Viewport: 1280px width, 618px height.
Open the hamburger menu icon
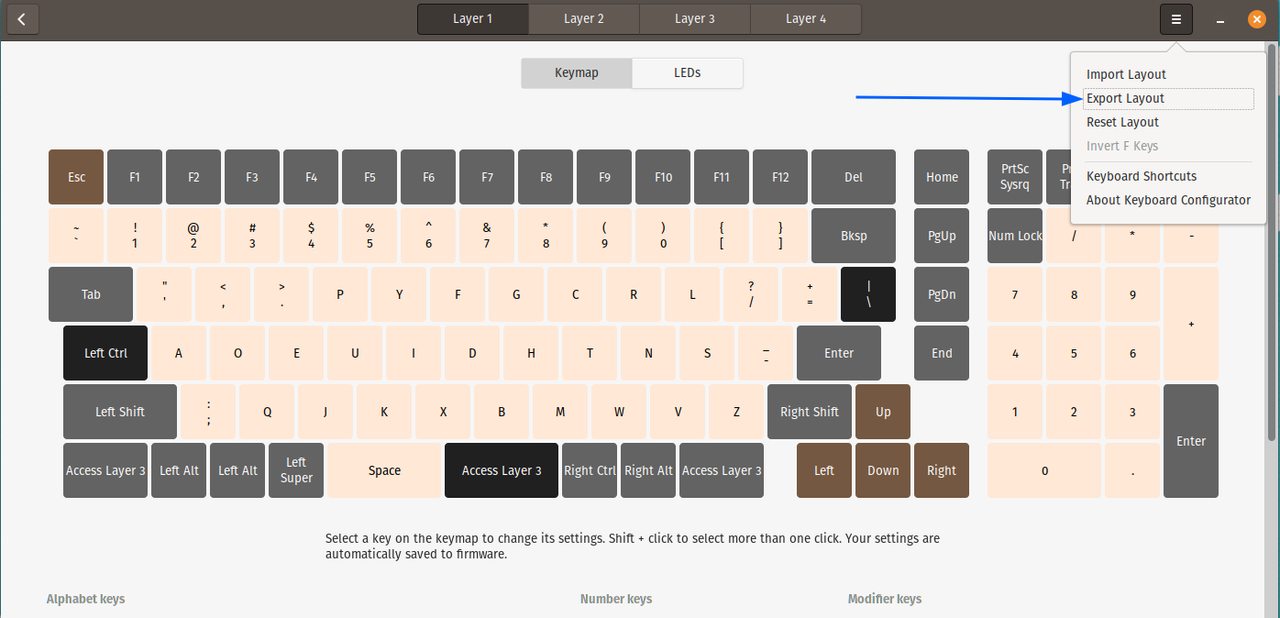pos(1176,19)
